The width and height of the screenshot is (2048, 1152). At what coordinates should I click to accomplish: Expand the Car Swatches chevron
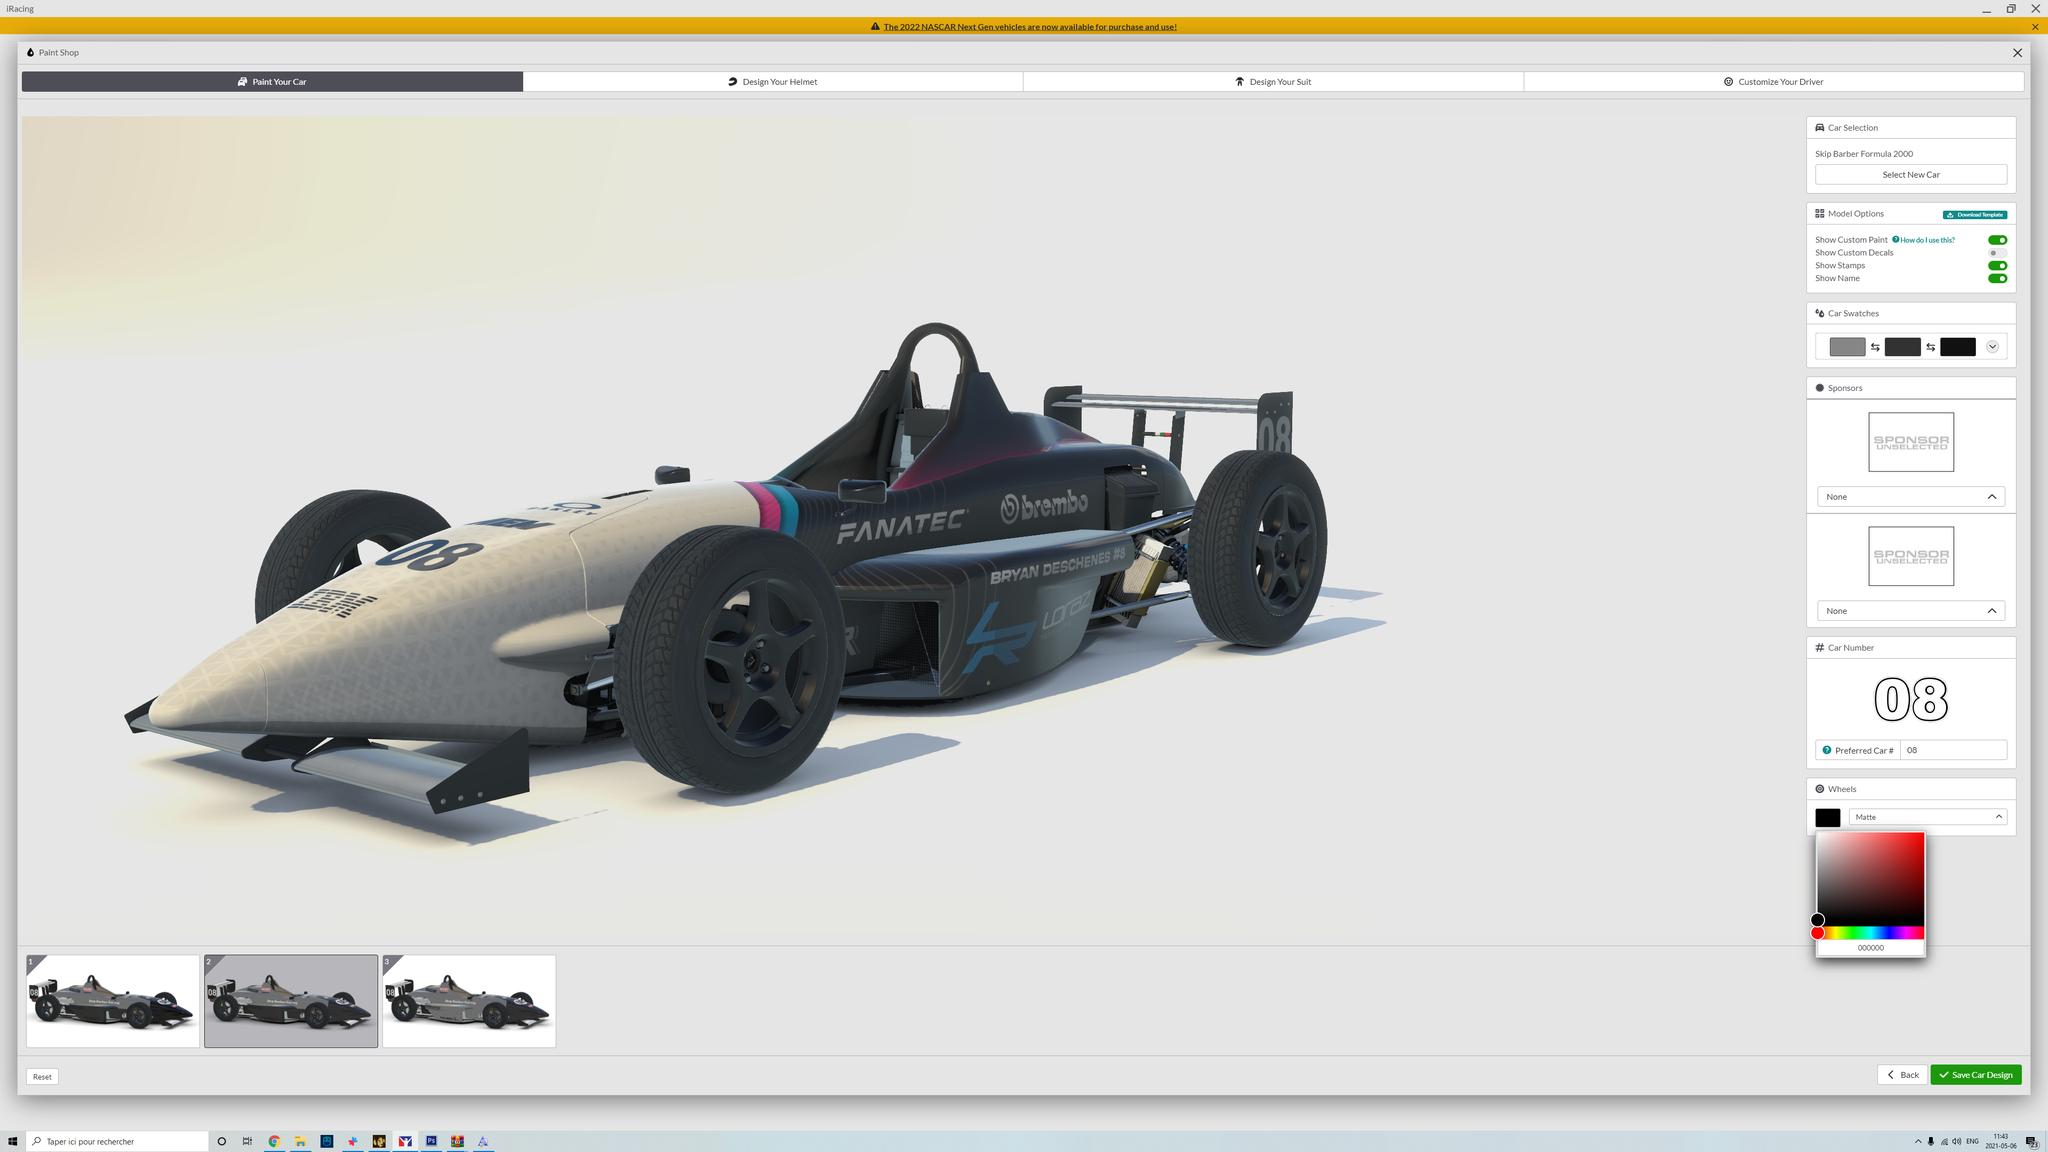click(x=1993, y=346)
